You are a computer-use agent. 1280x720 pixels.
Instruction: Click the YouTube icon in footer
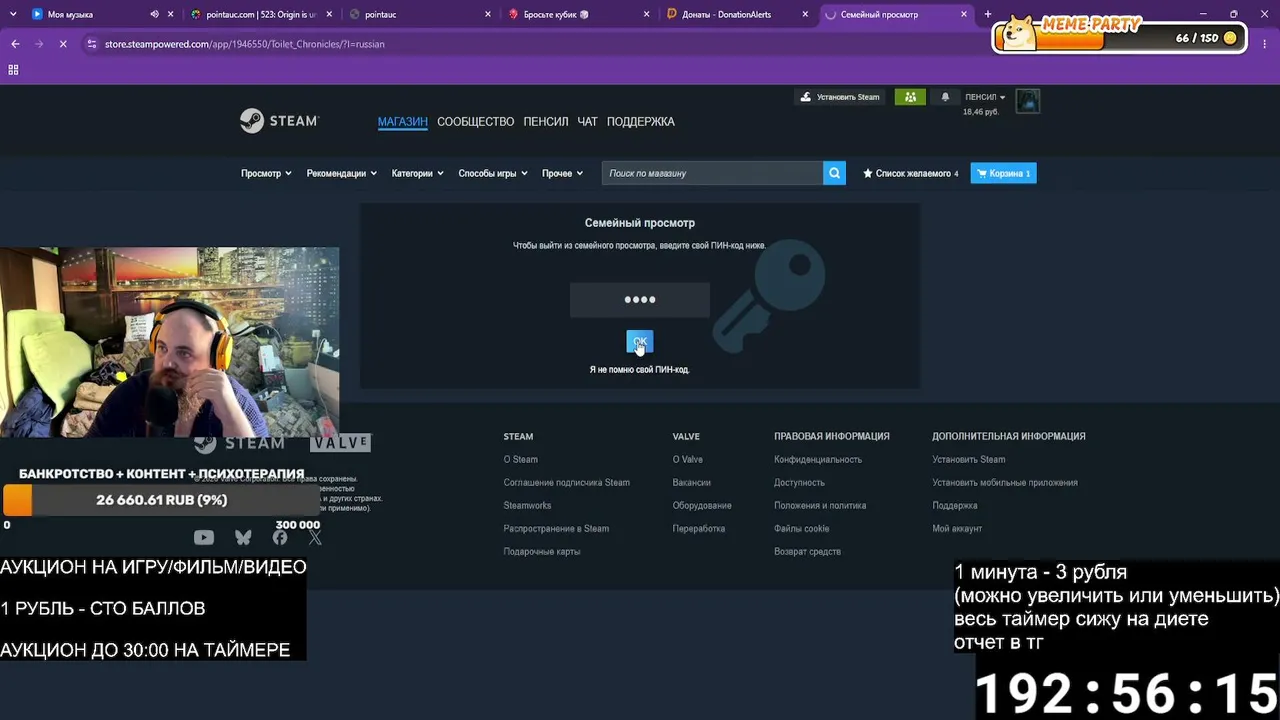[204, 537]
